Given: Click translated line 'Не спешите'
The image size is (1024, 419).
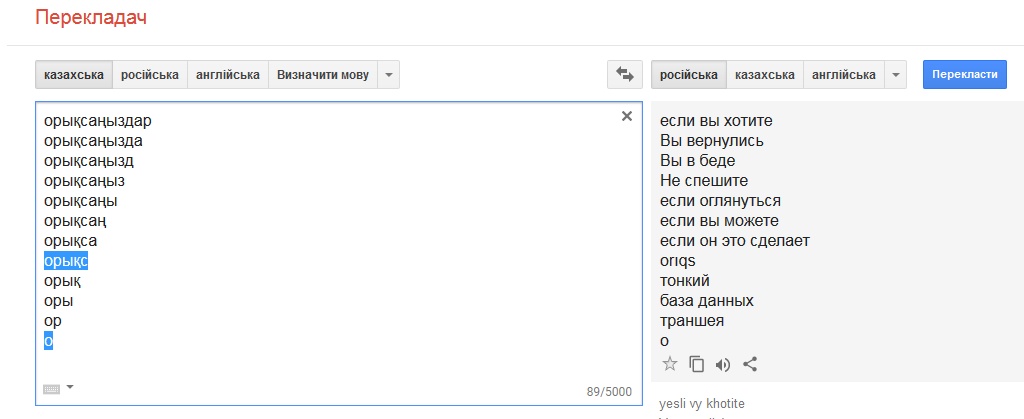Looking at the screenshot, I should click(704, 181).
